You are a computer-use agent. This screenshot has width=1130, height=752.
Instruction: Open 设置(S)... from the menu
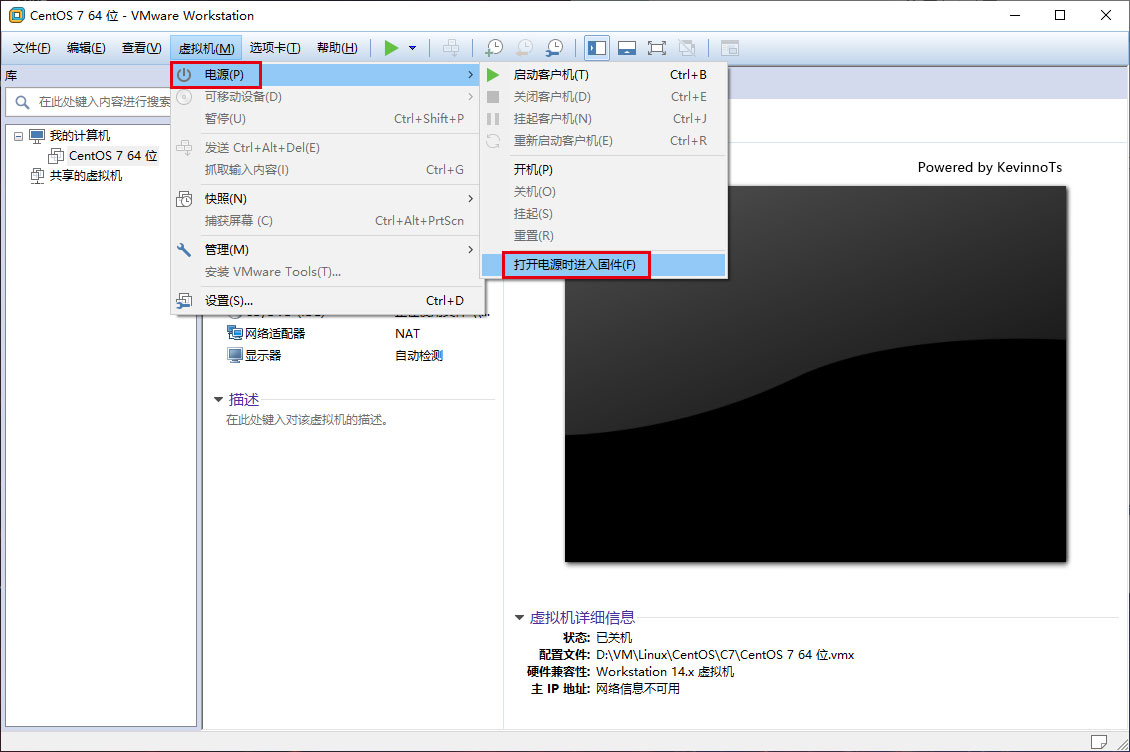click(325, 301)
